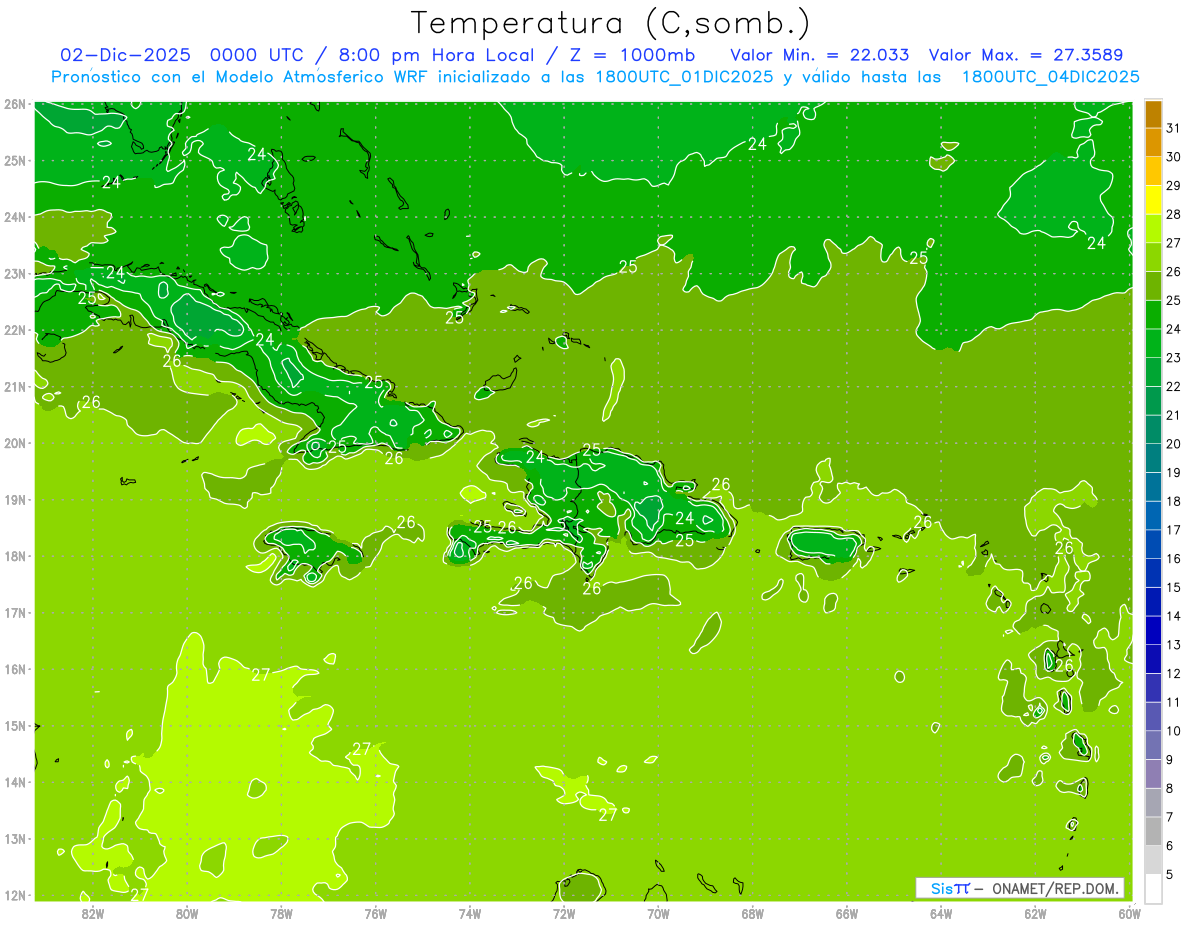Click the "25N" latitude axis label
Viewport: 1200px width, 927px height.
click(15, 160)
